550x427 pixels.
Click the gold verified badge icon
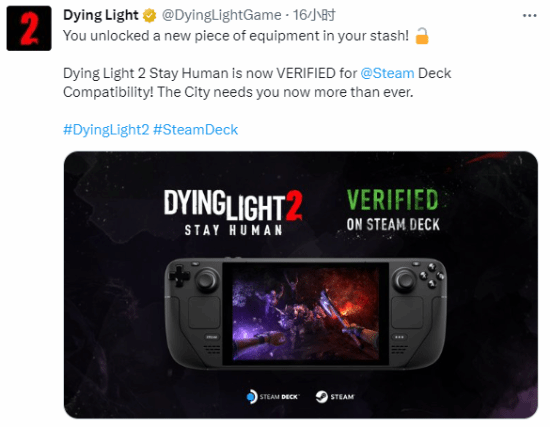pyautogui.click(x=149, y=15)
